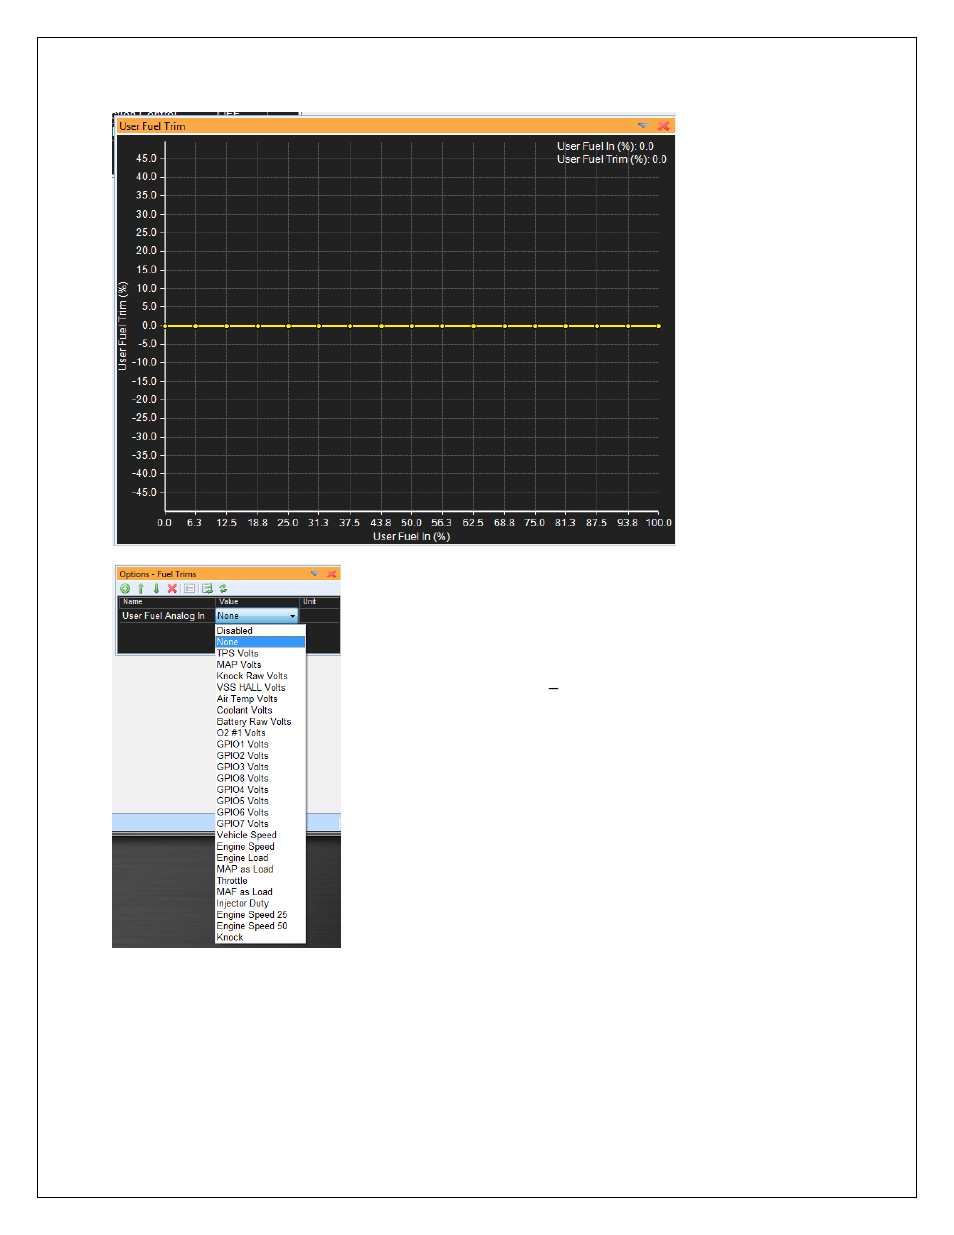This screenshot has width=954, height=1235.
Task: Click the Options - Fuel Trims title text
Action: tap(158, 574)
